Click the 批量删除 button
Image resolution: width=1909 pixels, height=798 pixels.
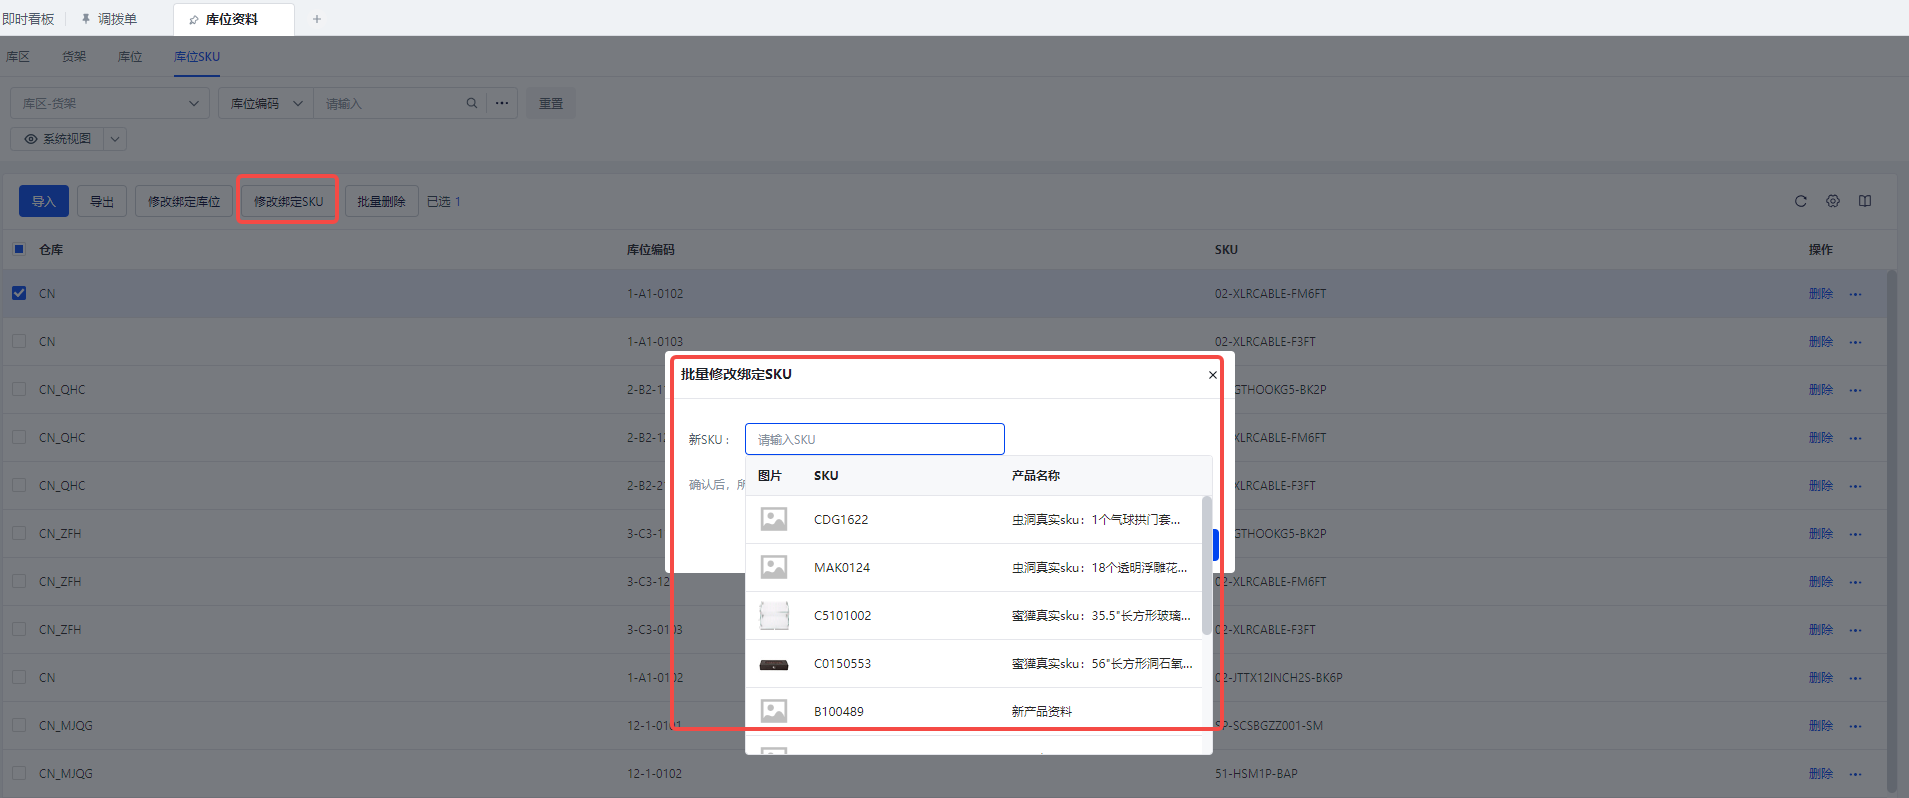382,201
